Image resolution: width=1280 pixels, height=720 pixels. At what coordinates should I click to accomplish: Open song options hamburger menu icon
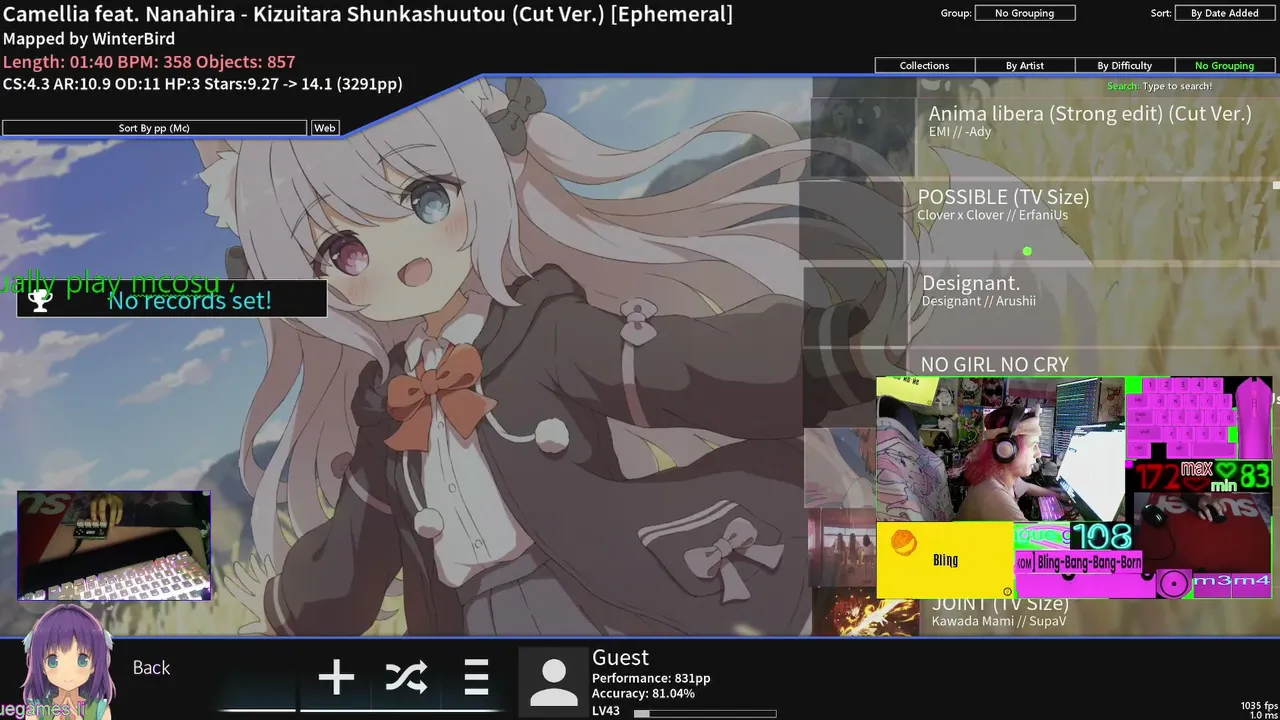pos(476,678)
